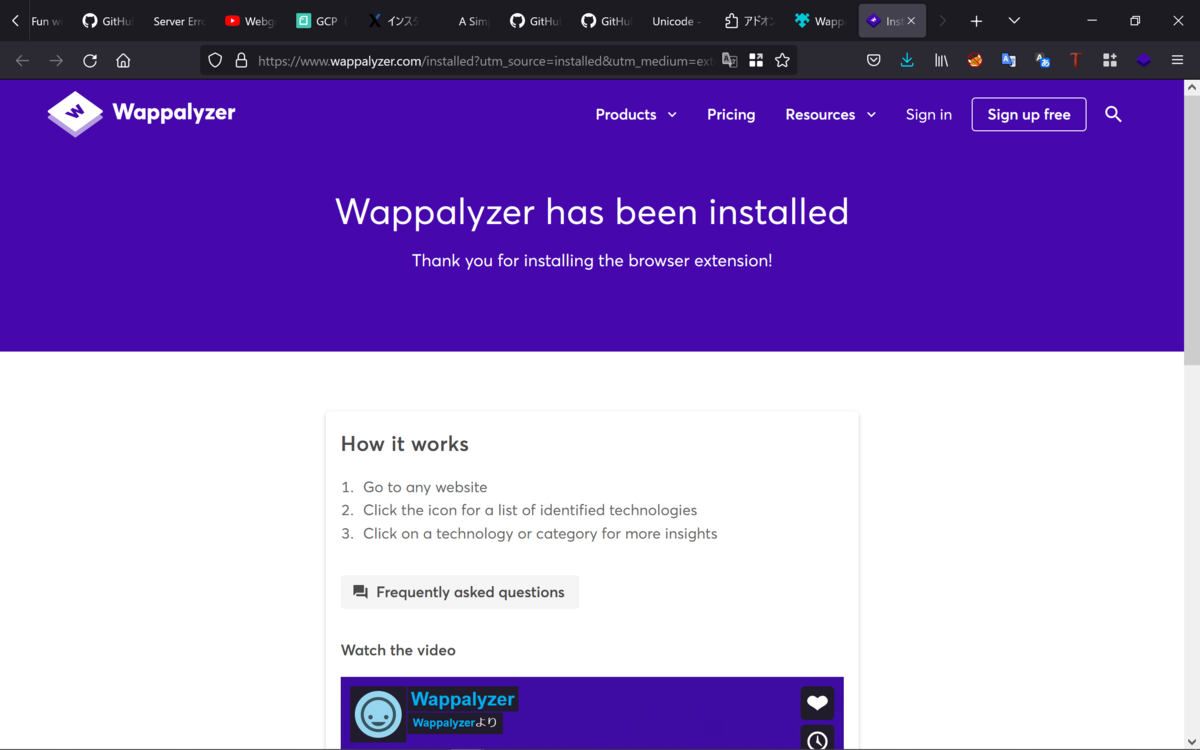Click the page vertical scrollbar thumb
Viewport: 1200px width, 750px height.
(x=1192, y=230)
